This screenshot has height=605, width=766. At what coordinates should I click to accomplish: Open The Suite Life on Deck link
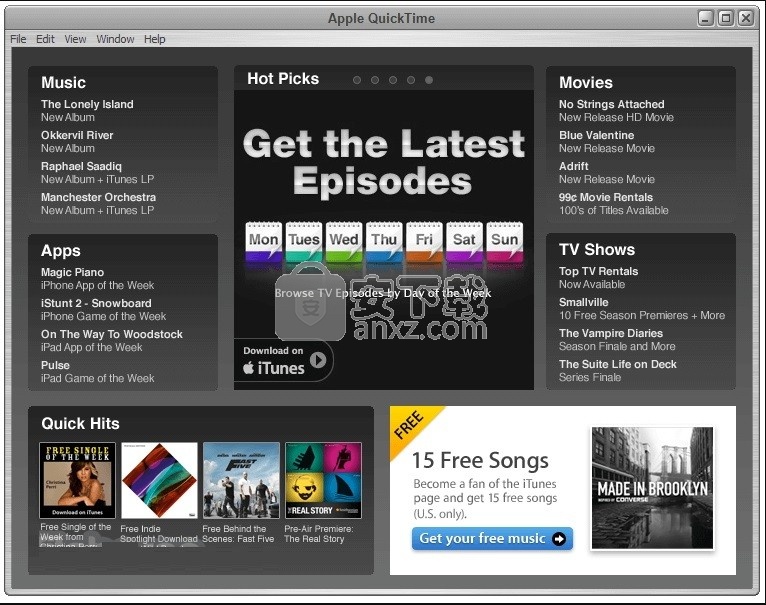click(618, 370)
